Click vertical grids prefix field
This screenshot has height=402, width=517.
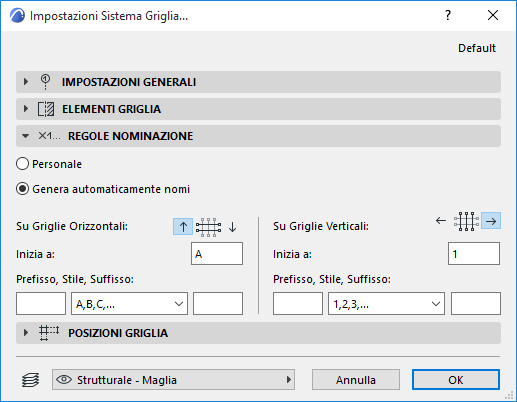point(298,304)
